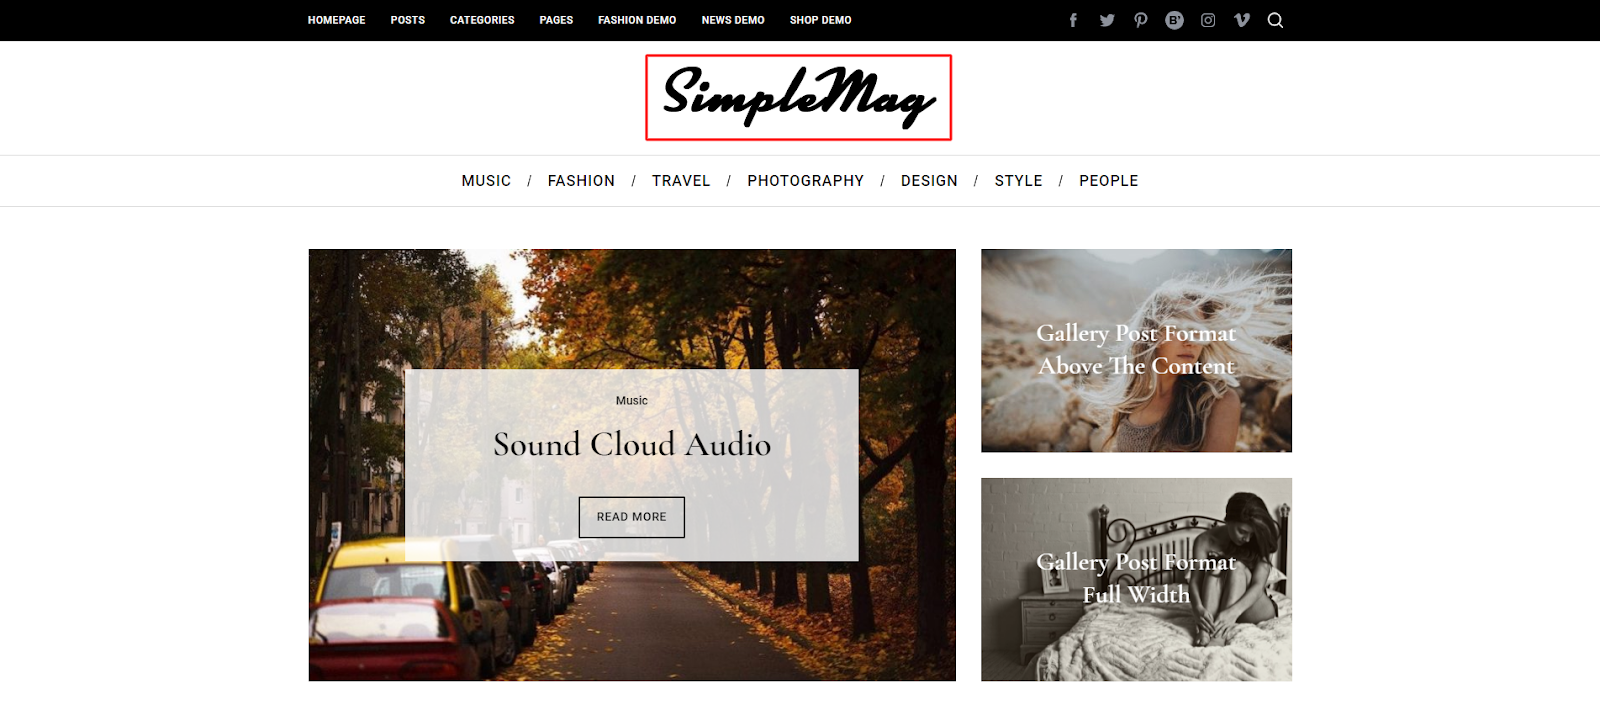Screen dimensions: 1600x705
Task: Open the Behance social icon
Action: coord(1174,20)
